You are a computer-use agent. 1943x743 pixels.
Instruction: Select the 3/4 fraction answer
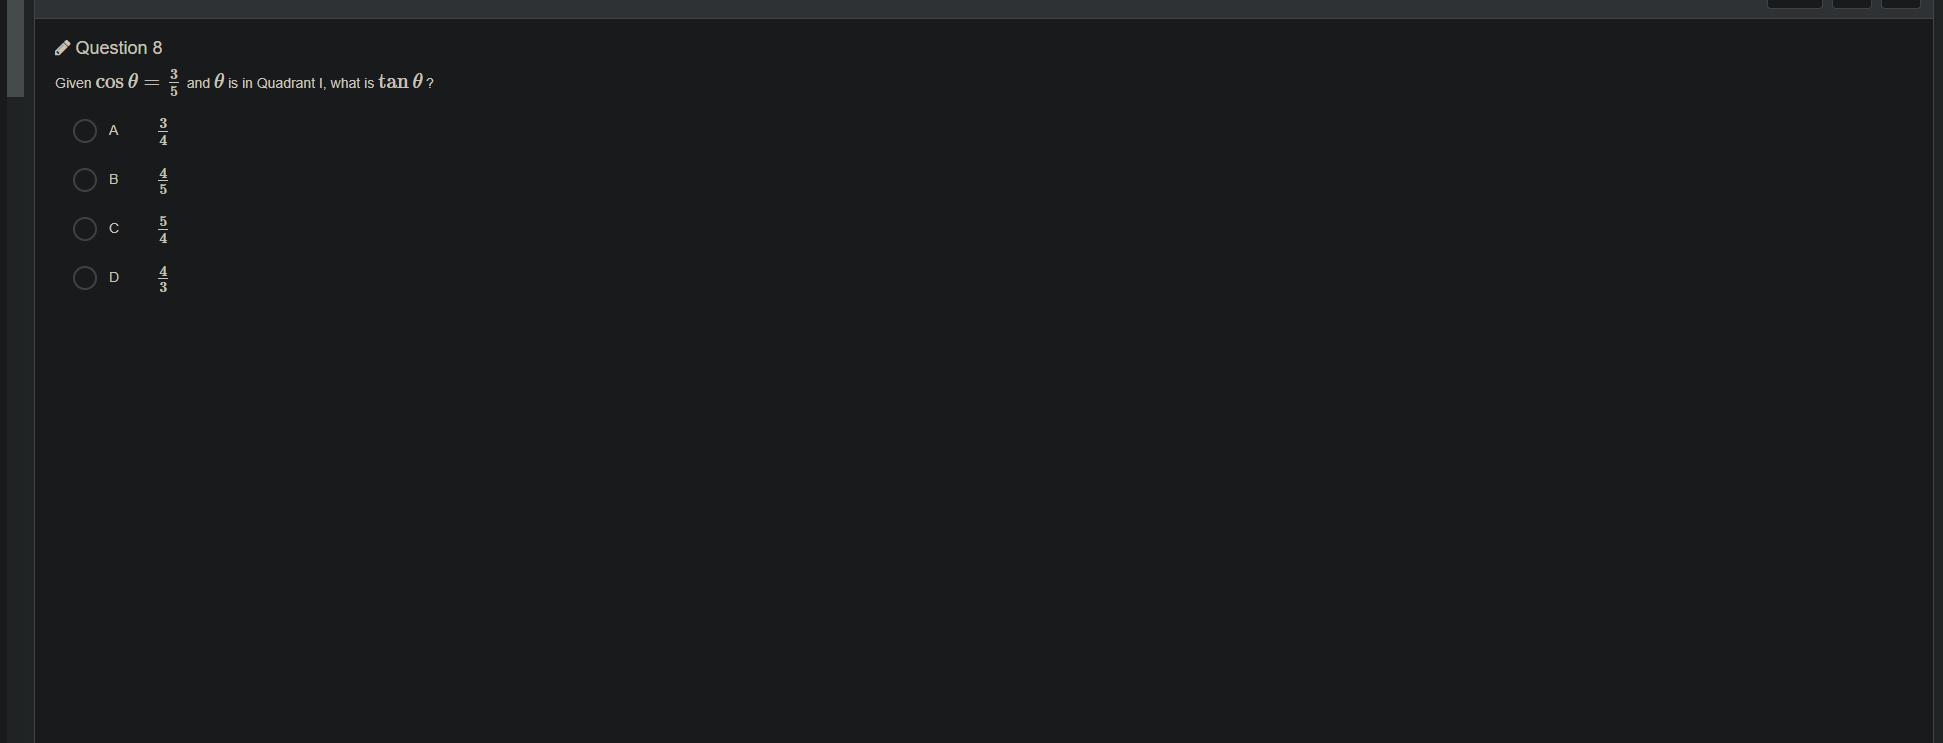coord(163,132)
